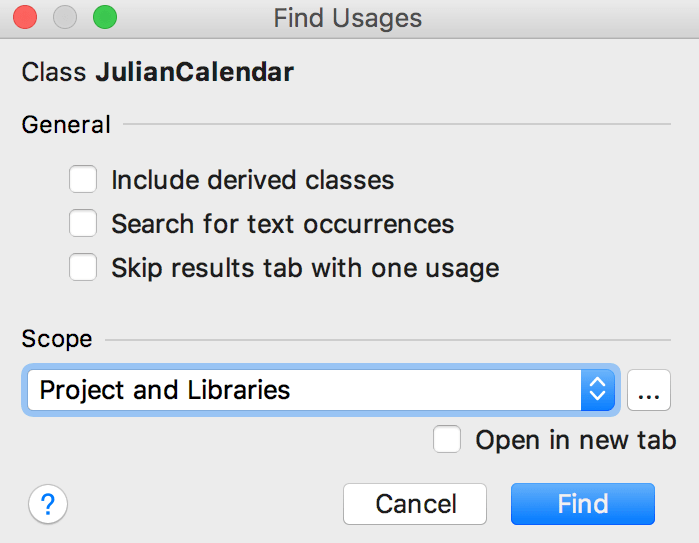Viewport: 699px width, 543px height.
Task: Open the scope chooser ellipsis button
Action: pos(648,390)
